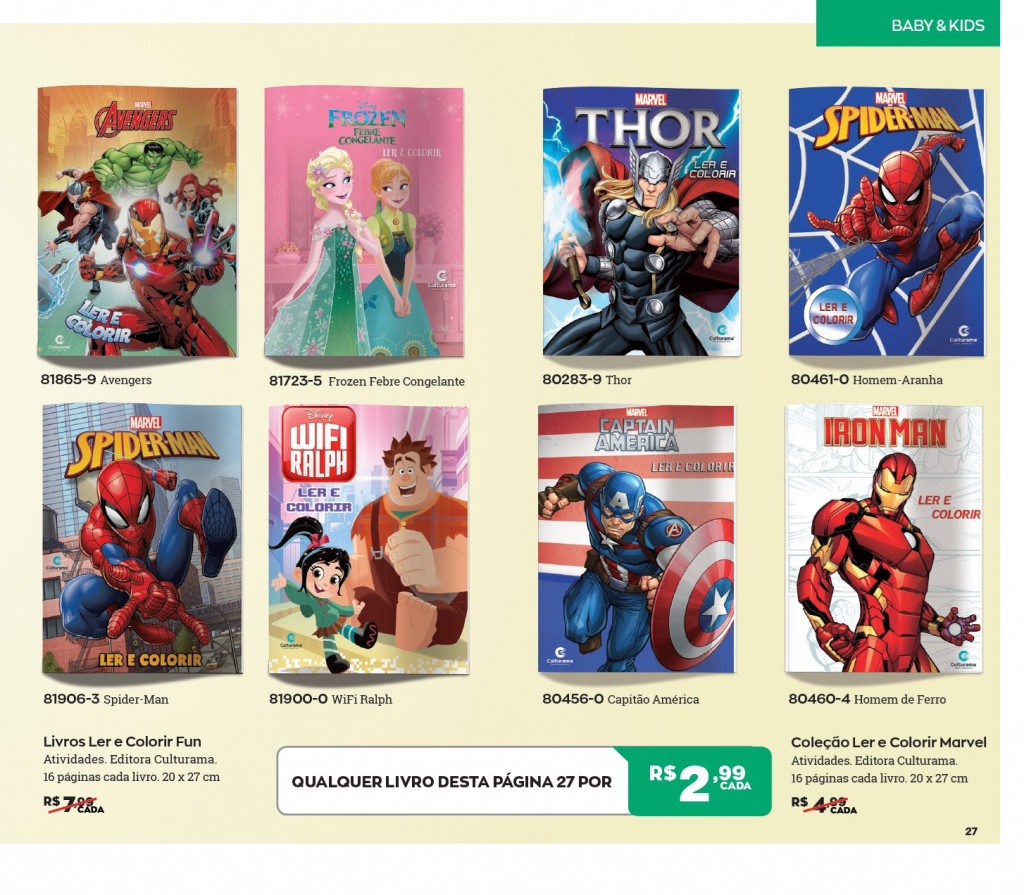Click the 'Livros Ler e Colorir Fun' heading
The width and height of the screenshot is (1024, 895).
coord(122,741)
